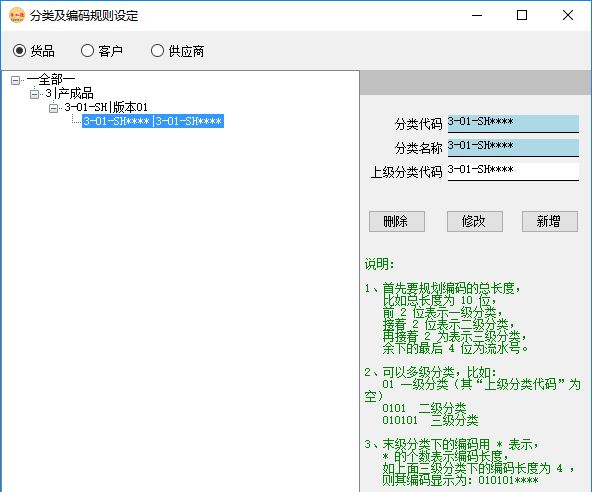This screenshot has height=492, width=592.
Task: Click the 010101 三级分类 text line
Action: pyautogui.click(x=430, y=420)
